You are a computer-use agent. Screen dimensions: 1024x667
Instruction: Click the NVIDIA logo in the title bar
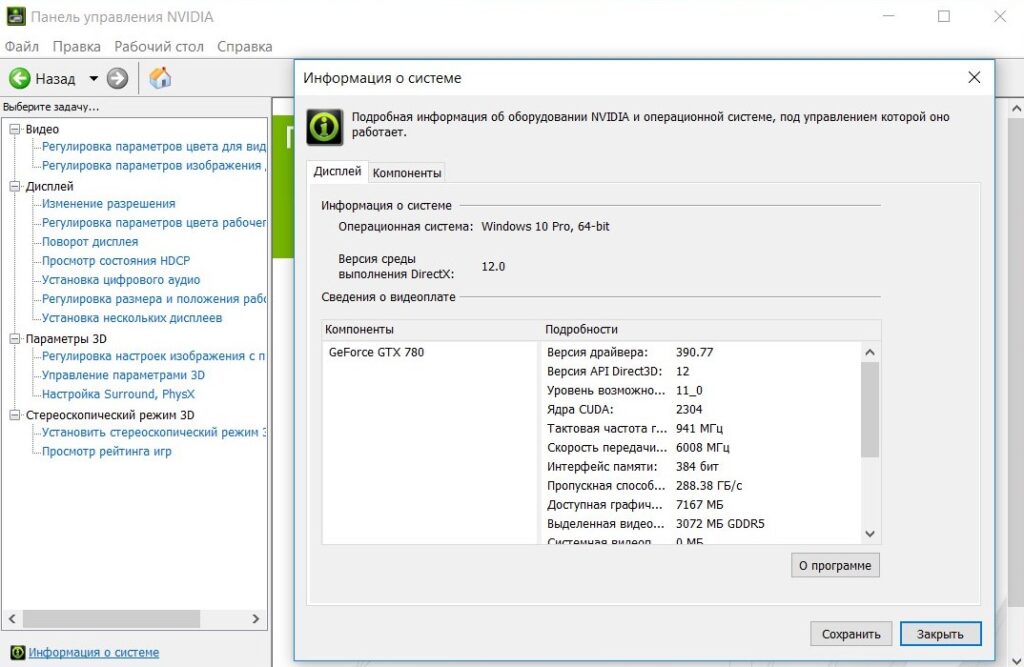coord(16,16)
